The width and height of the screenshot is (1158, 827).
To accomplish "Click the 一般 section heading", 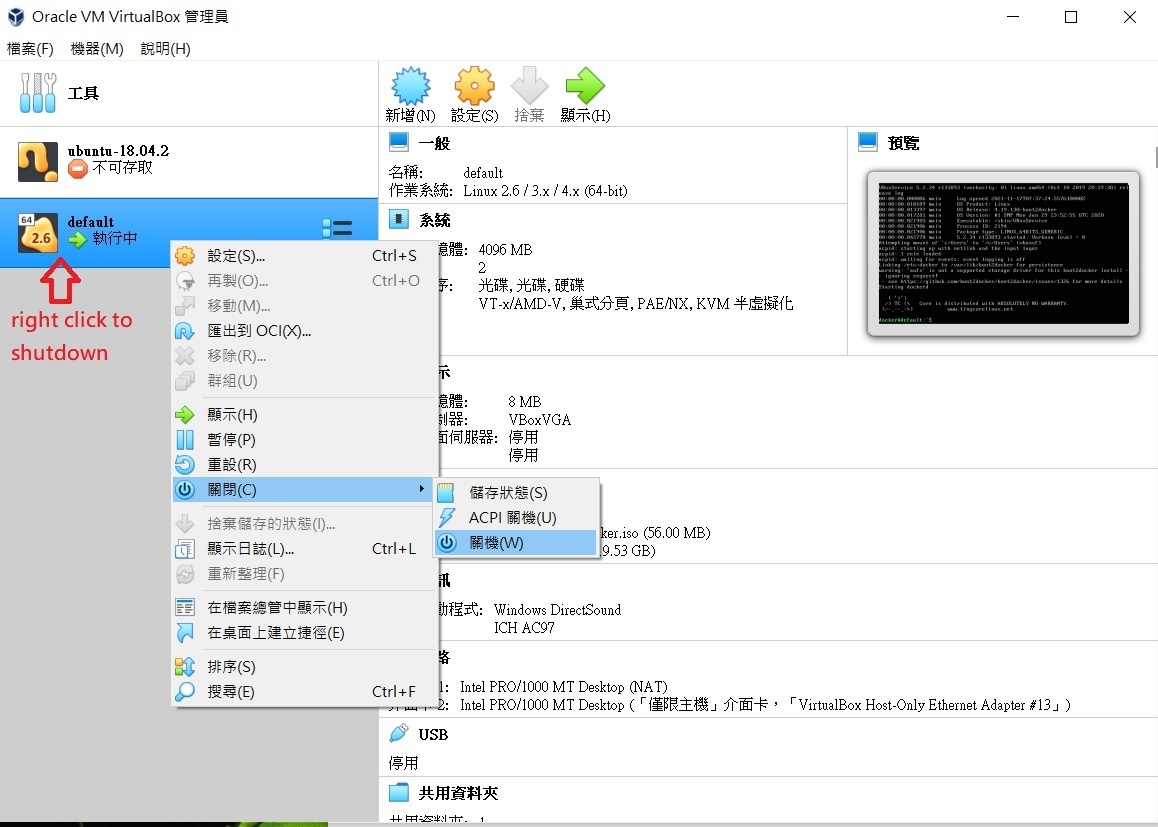I will [434, 143].
